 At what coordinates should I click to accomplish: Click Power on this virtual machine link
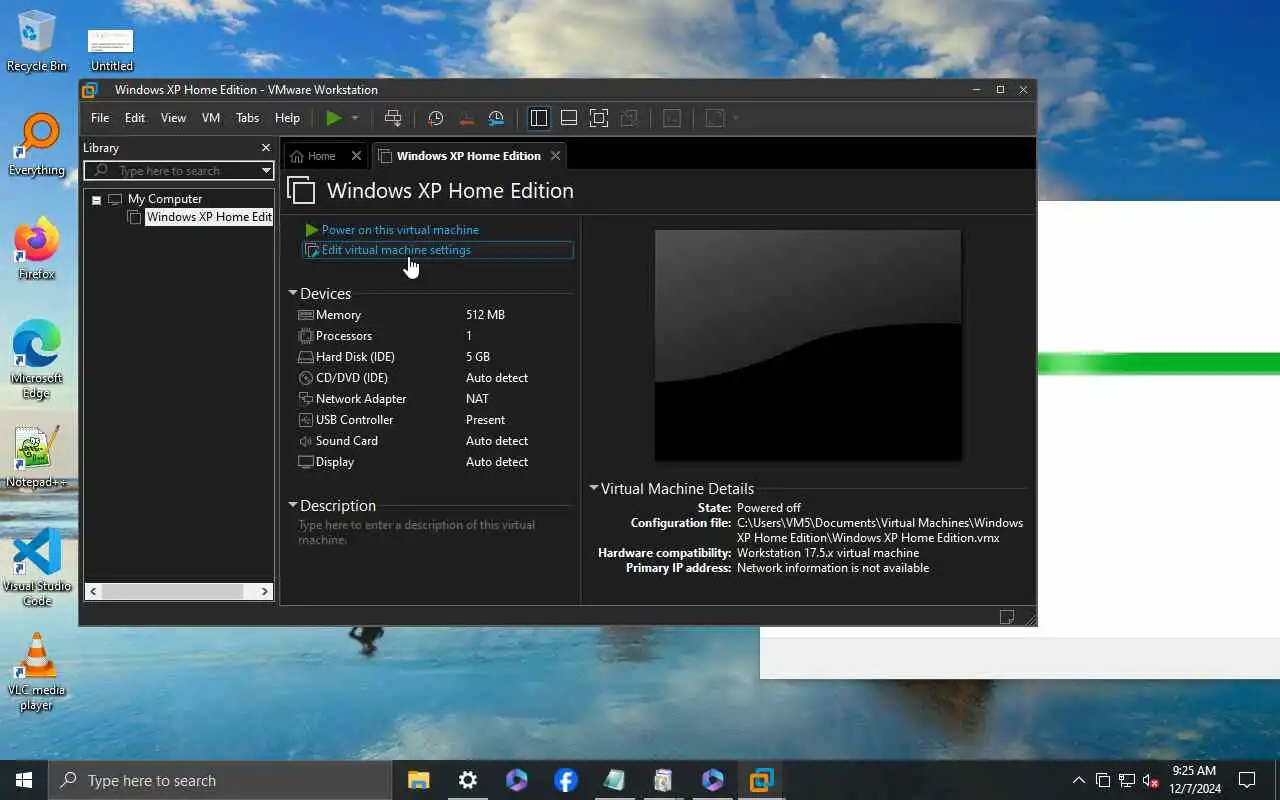(x=400, y=230)
